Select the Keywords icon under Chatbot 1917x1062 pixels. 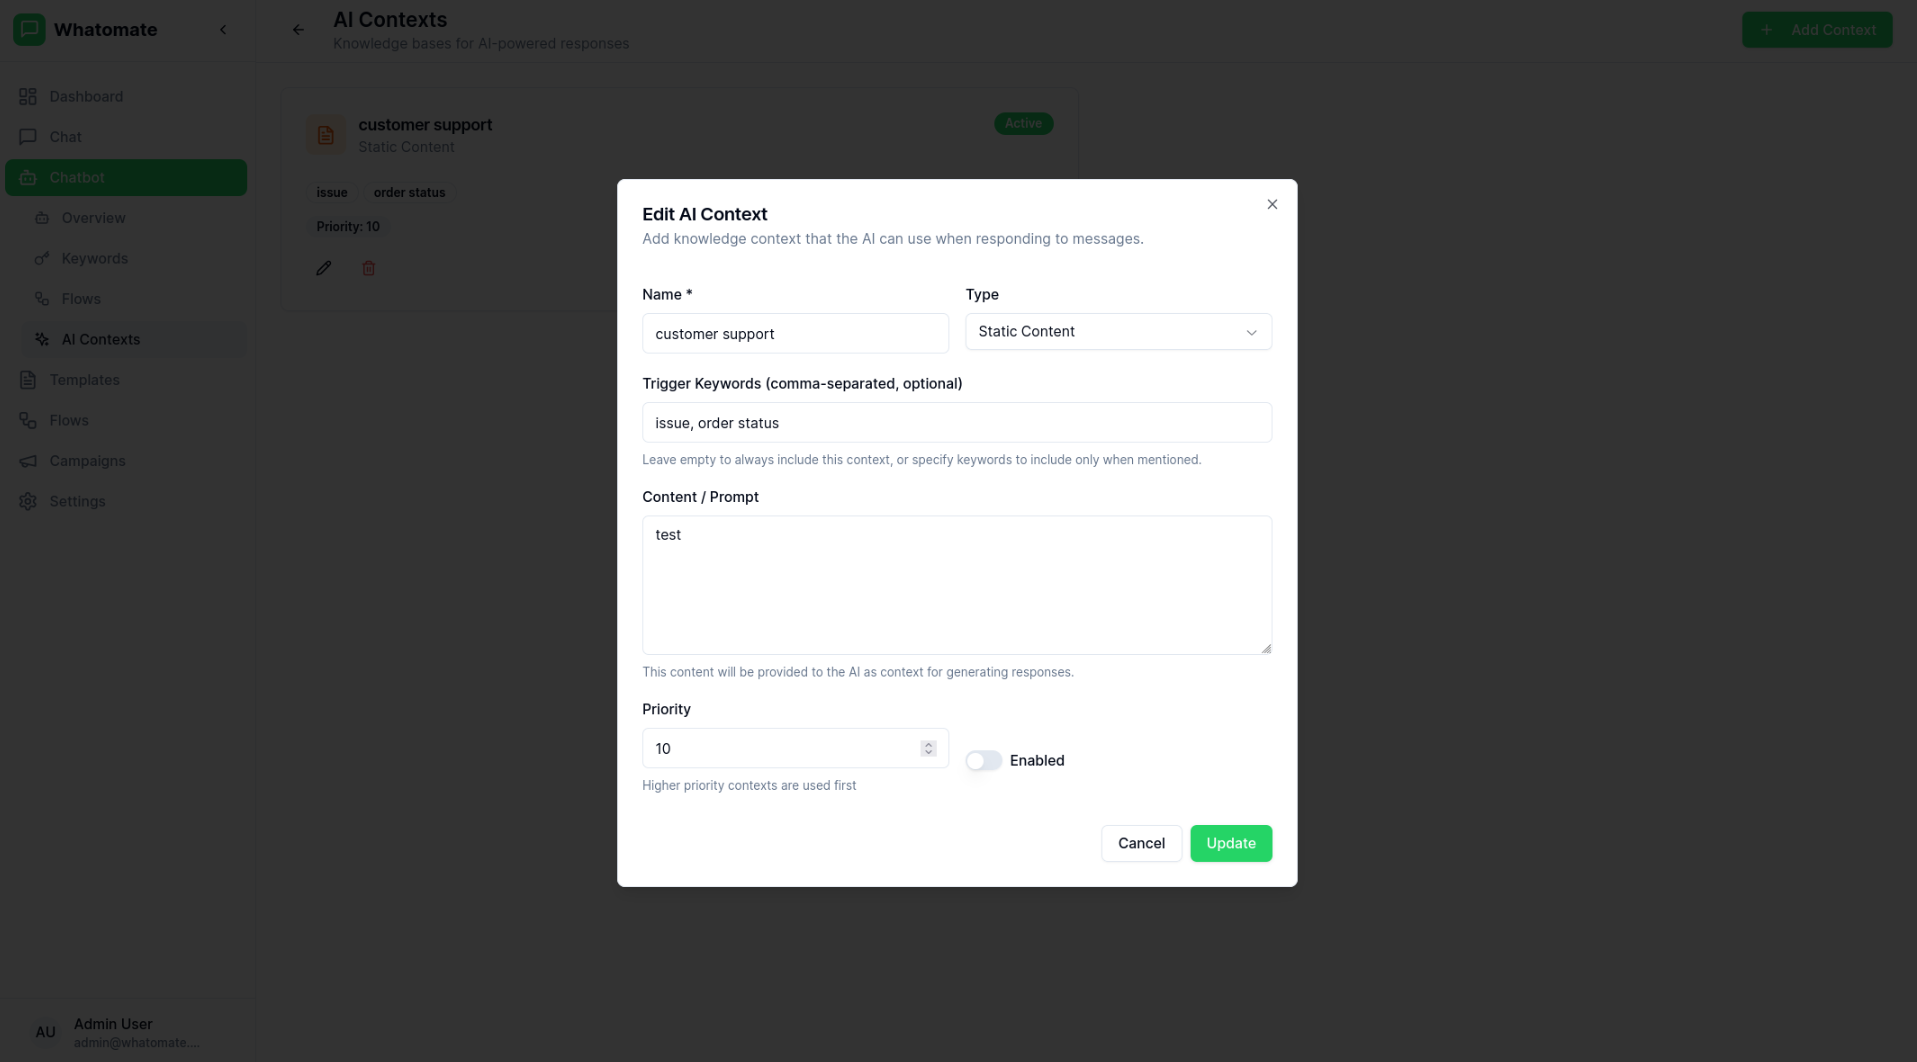click(41, 258)
